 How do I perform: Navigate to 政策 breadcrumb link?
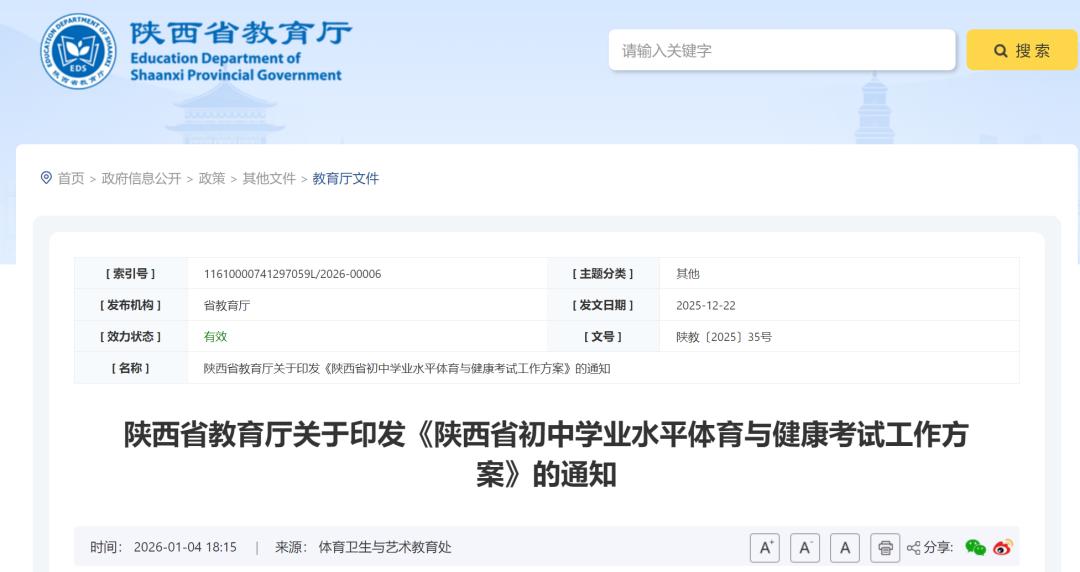212,178
